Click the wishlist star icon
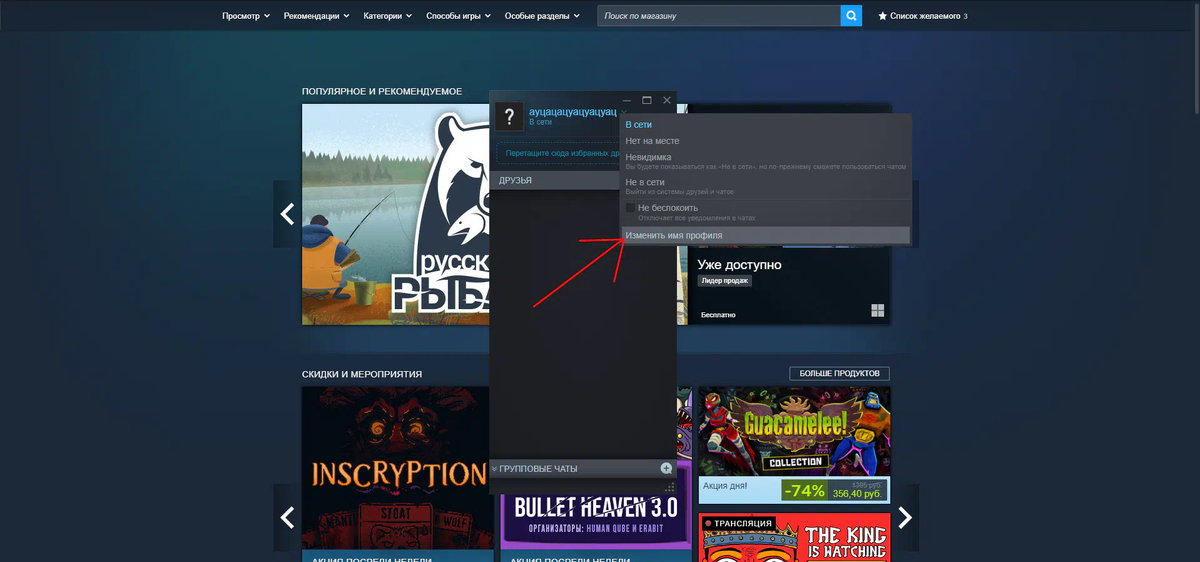 click(882, 16)
